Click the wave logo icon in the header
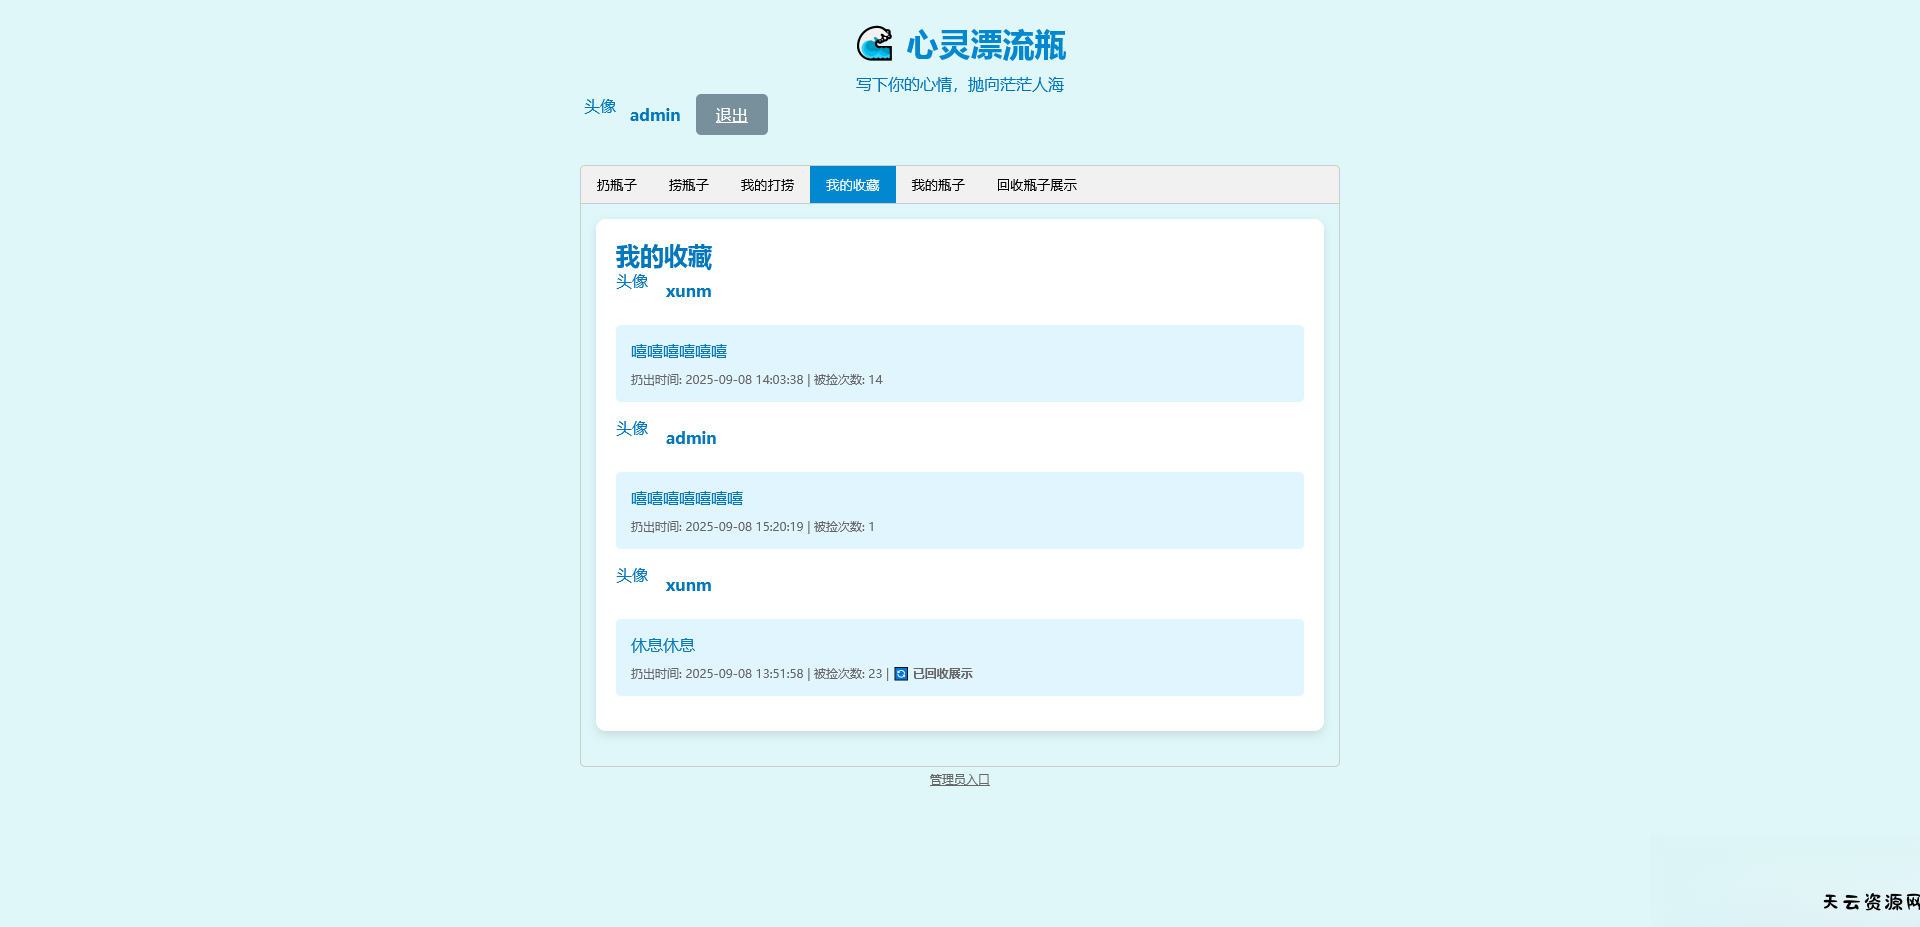The height and width of the screenshot is (927, 1920). click(x=875, y=44)
